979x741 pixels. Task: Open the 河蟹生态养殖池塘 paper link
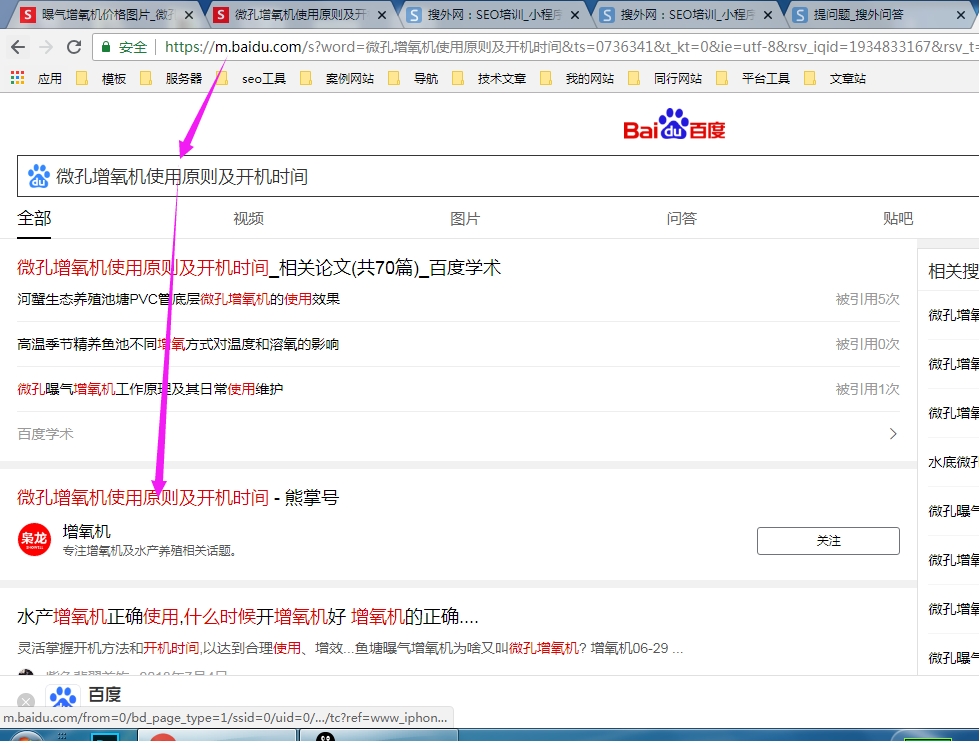[178, 299]
